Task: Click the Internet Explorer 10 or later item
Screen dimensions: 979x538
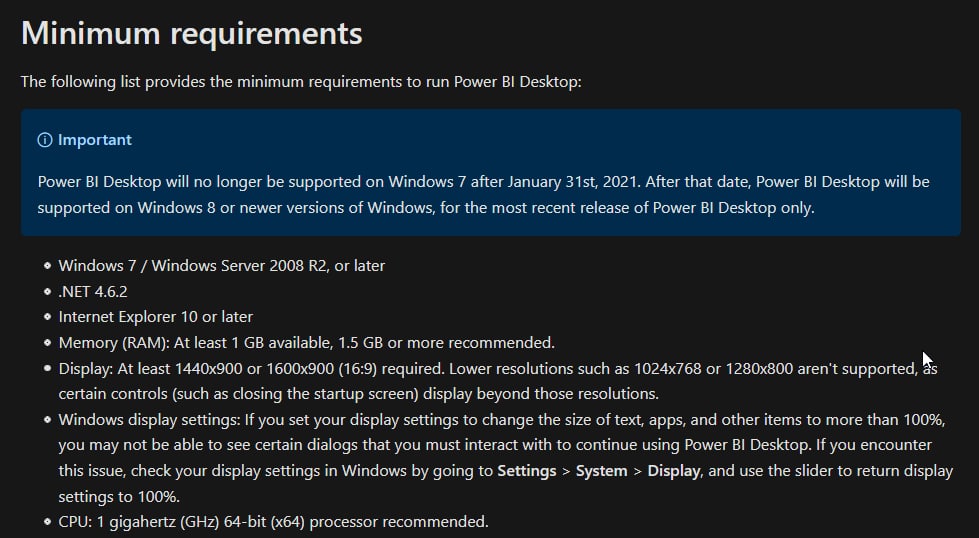Action: tap(155, 317)
